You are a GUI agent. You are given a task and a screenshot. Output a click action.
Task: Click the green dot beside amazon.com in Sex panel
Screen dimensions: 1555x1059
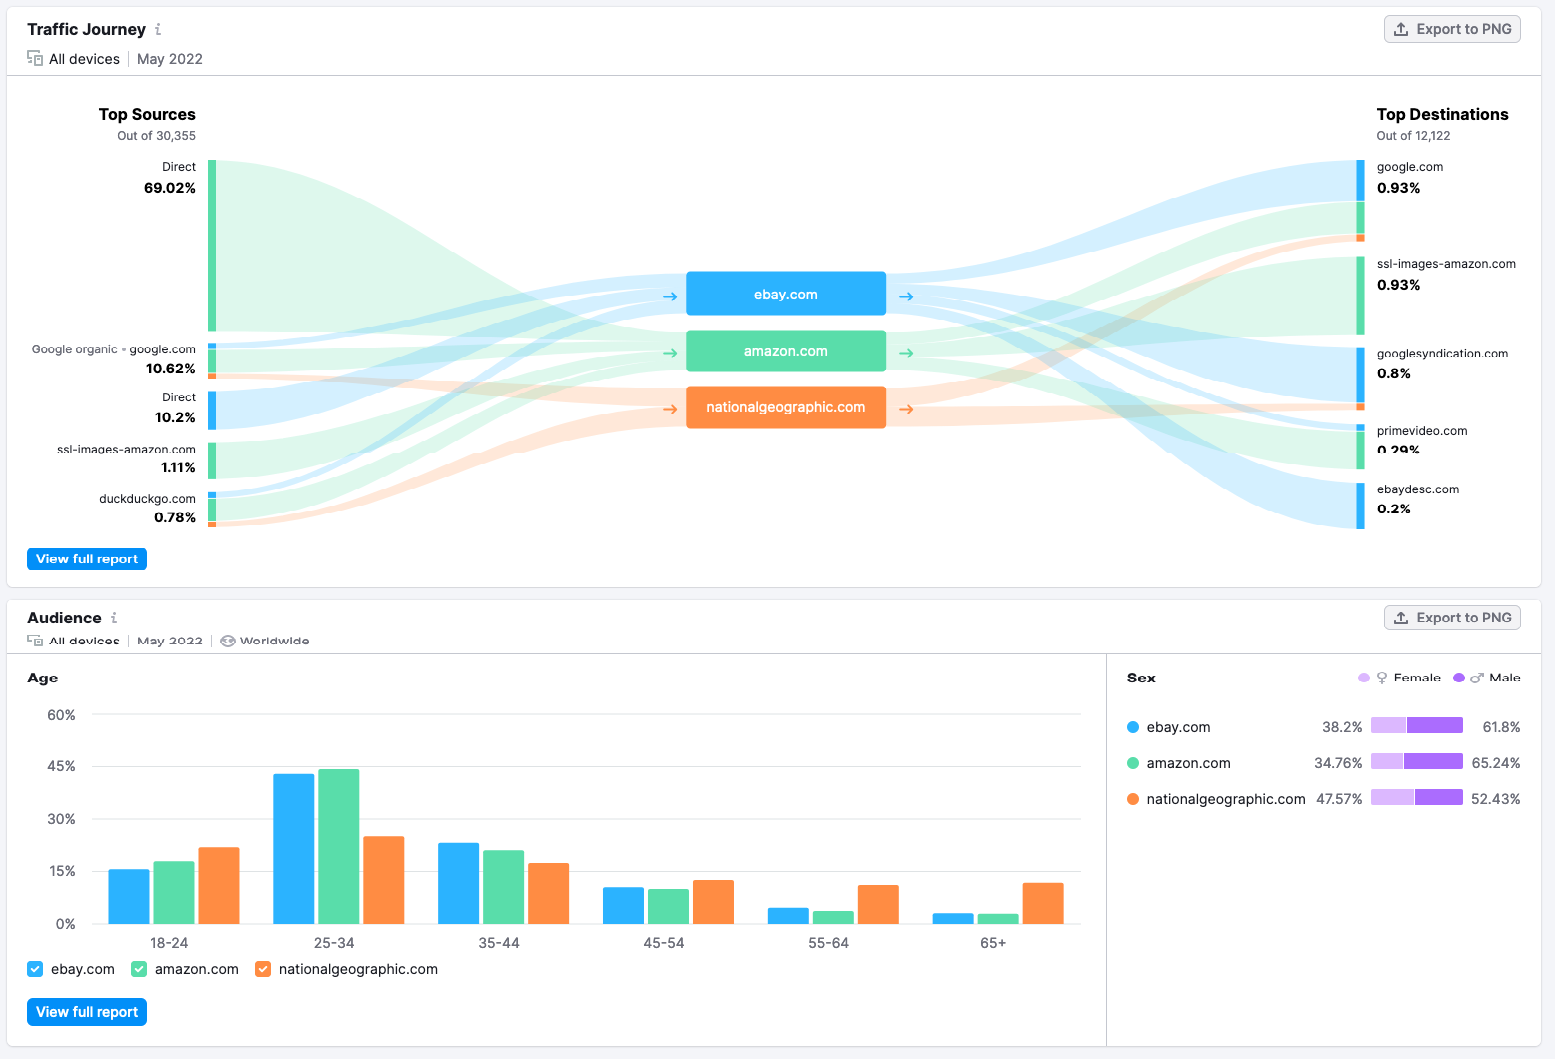[1133, 763]
